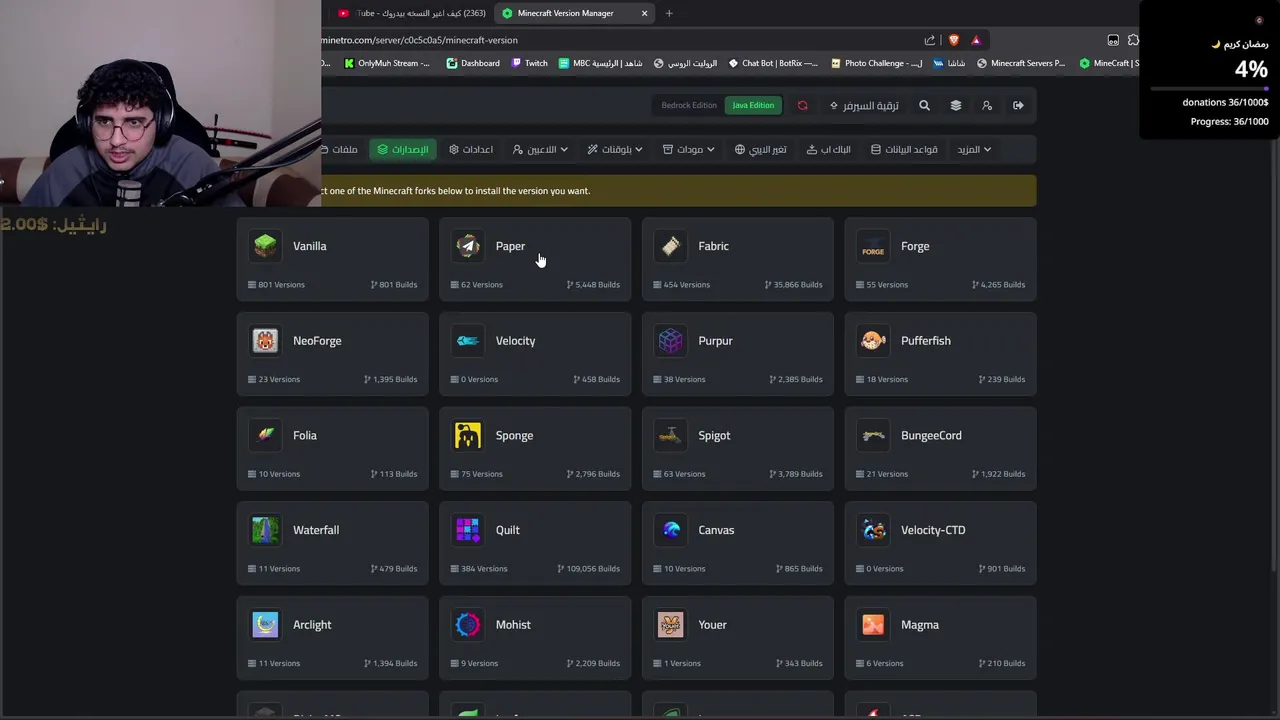Click the Mohist icon

468,625
